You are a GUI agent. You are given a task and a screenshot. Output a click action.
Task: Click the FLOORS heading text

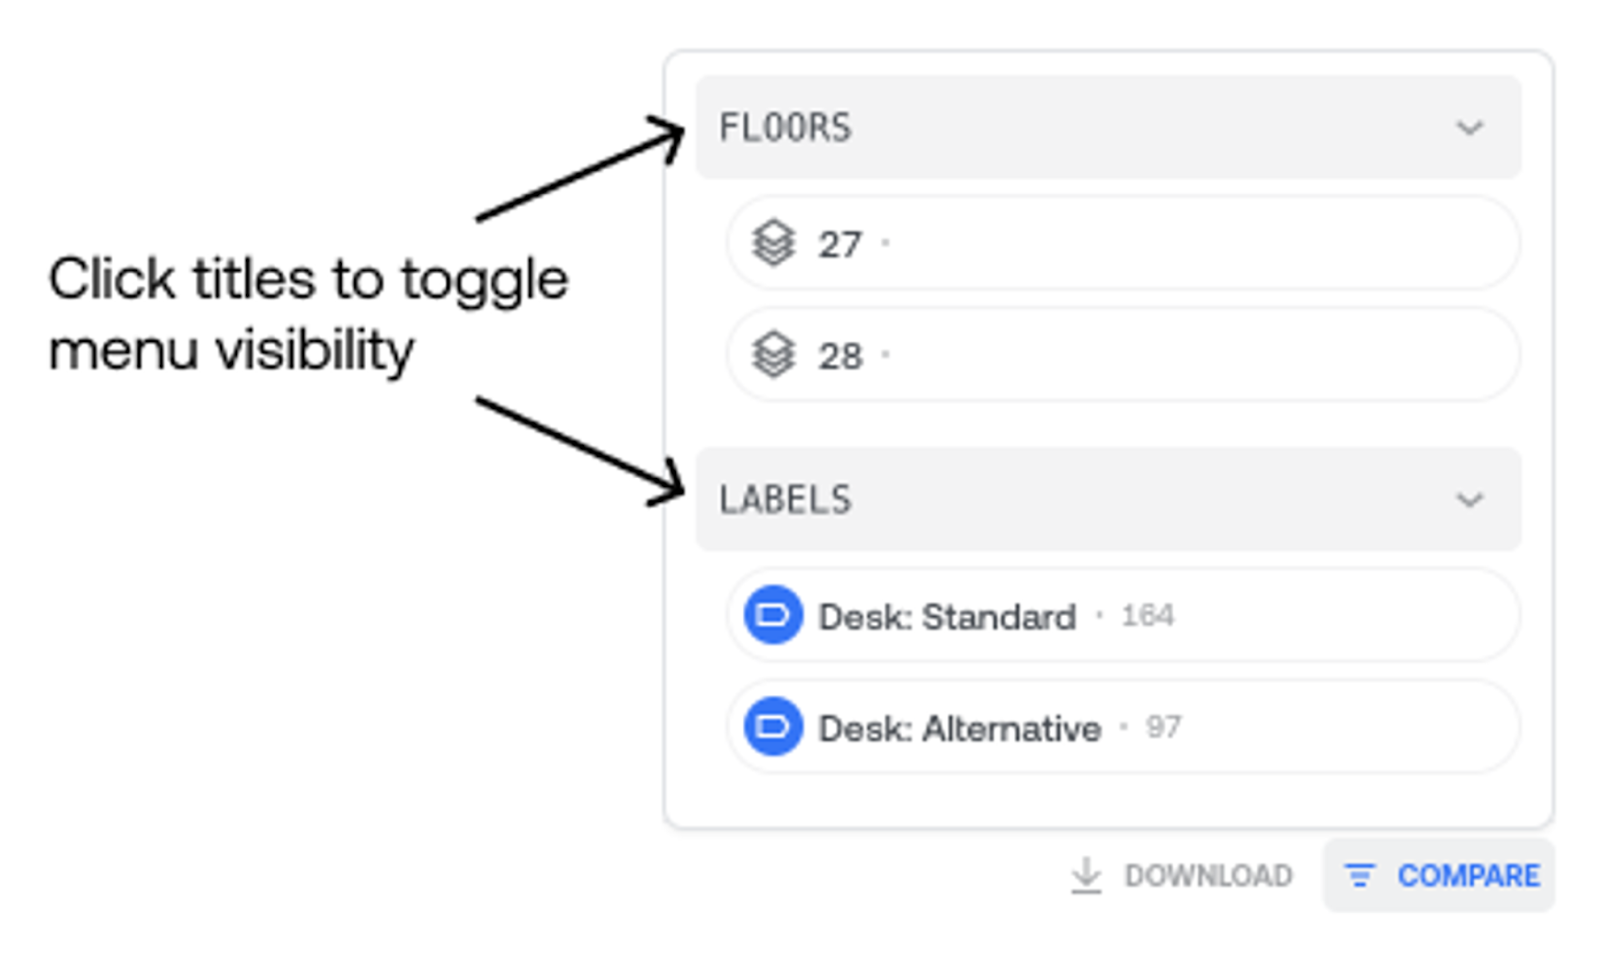[785, 128]
